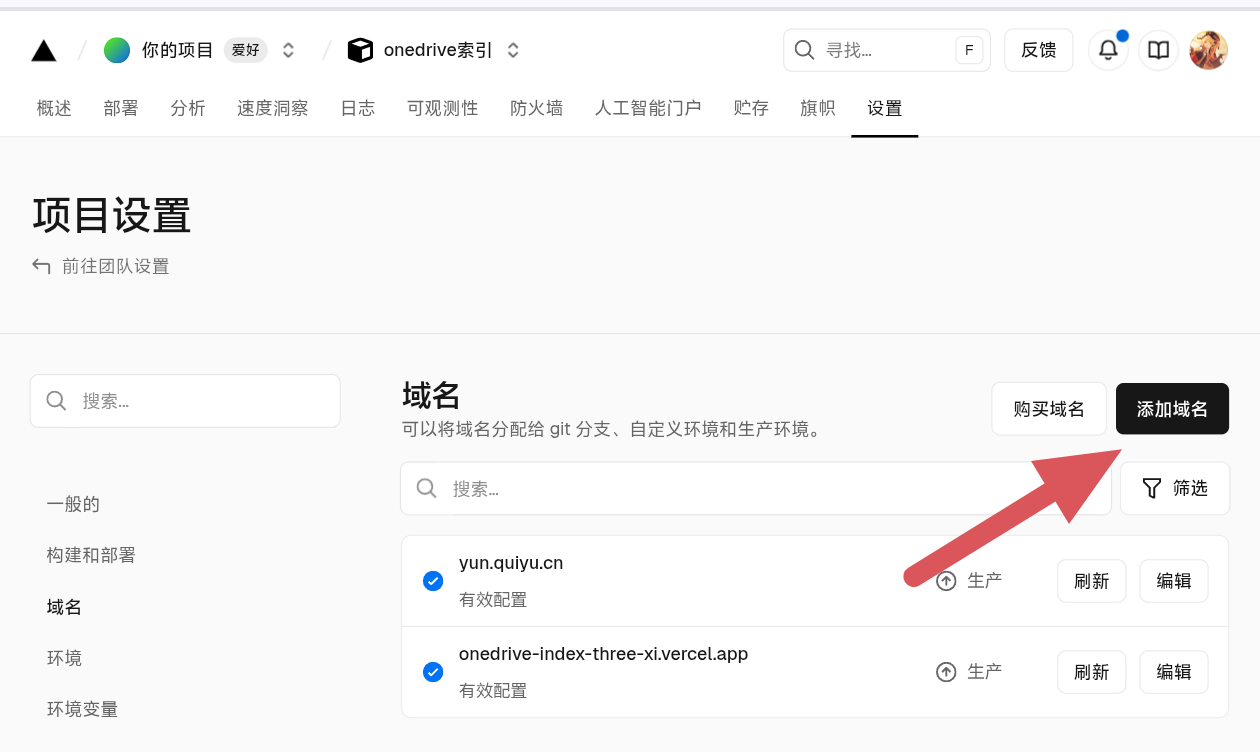This screenshot has height=752, width=1260.
Task: Click the Vercel triangle logo
Action: (x=43, y=49)
